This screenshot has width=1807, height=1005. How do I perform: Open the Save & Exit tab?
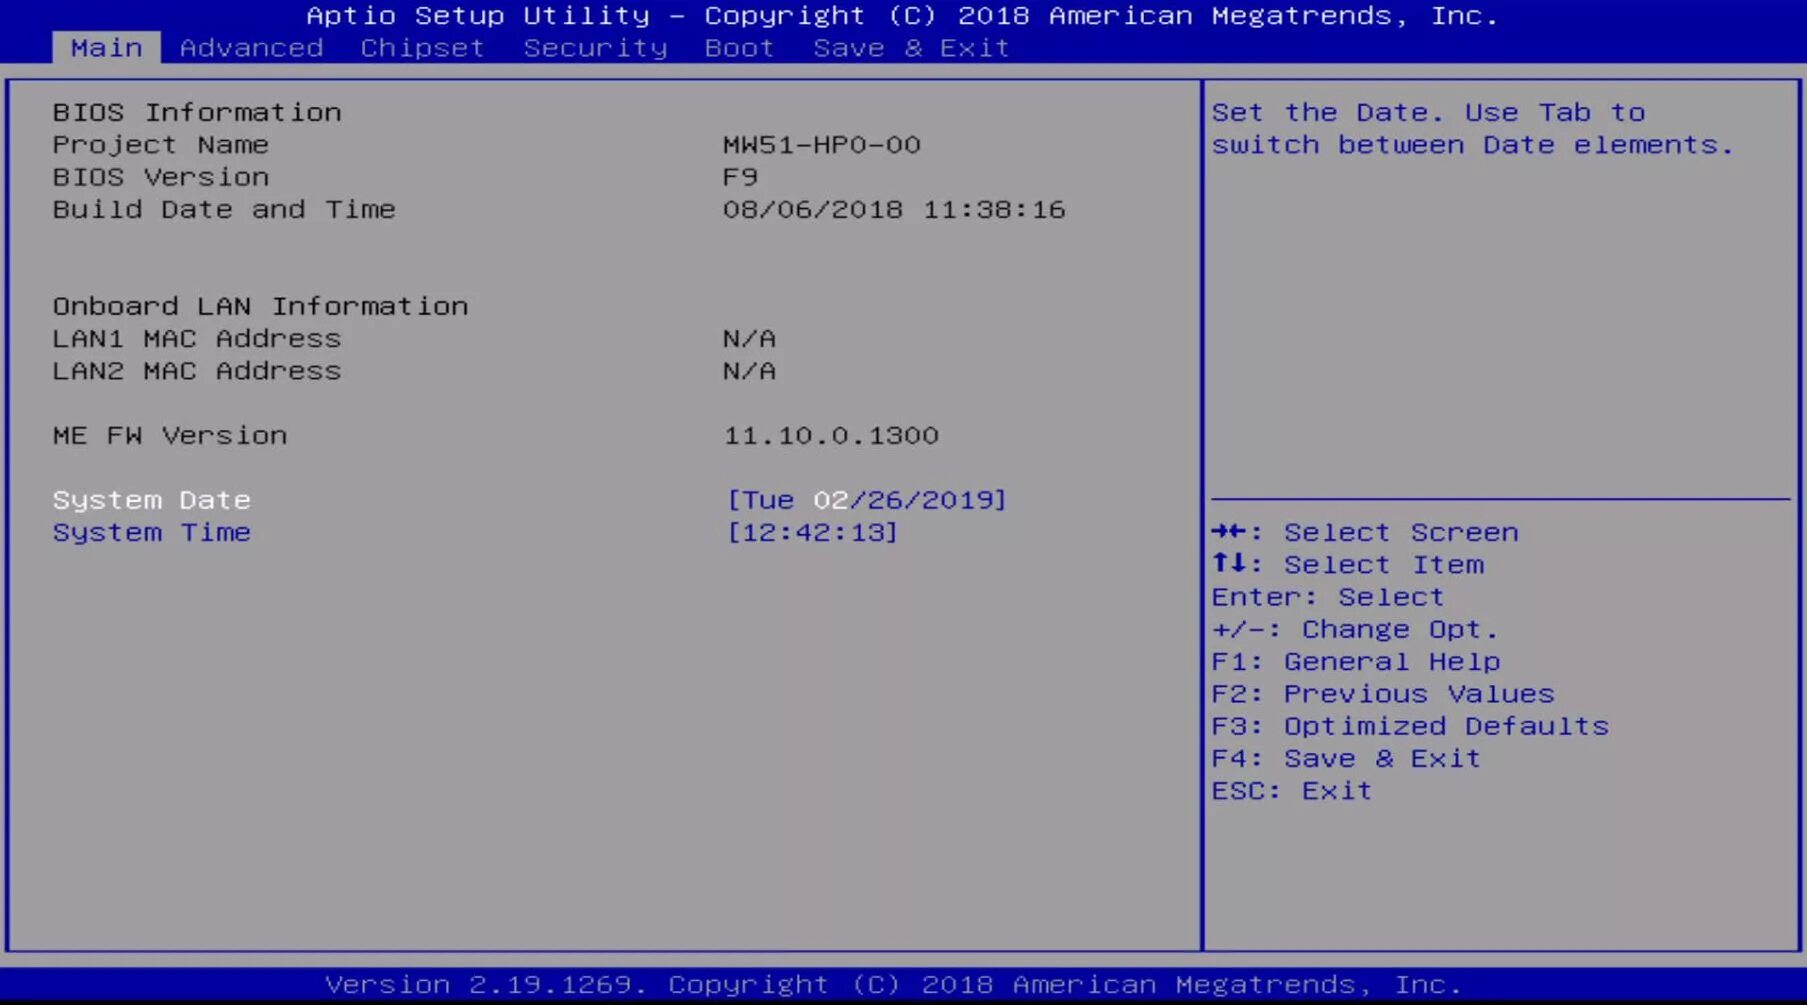tap(911, 48)
